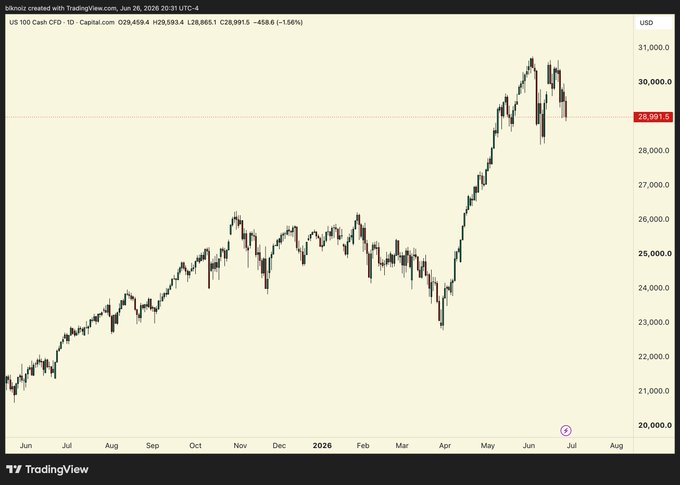Click the close value C28,991.5
Screen dimensions: 680x485
(x=235, y=22)
